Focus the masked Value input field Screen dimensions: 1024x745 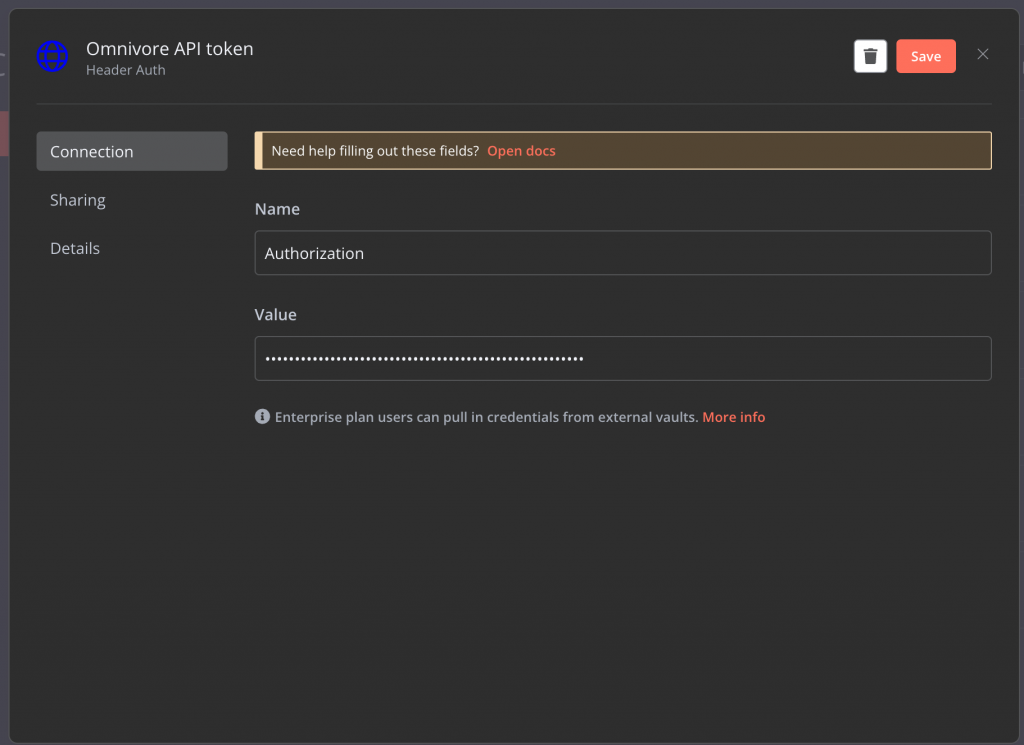tap(622, 358)
